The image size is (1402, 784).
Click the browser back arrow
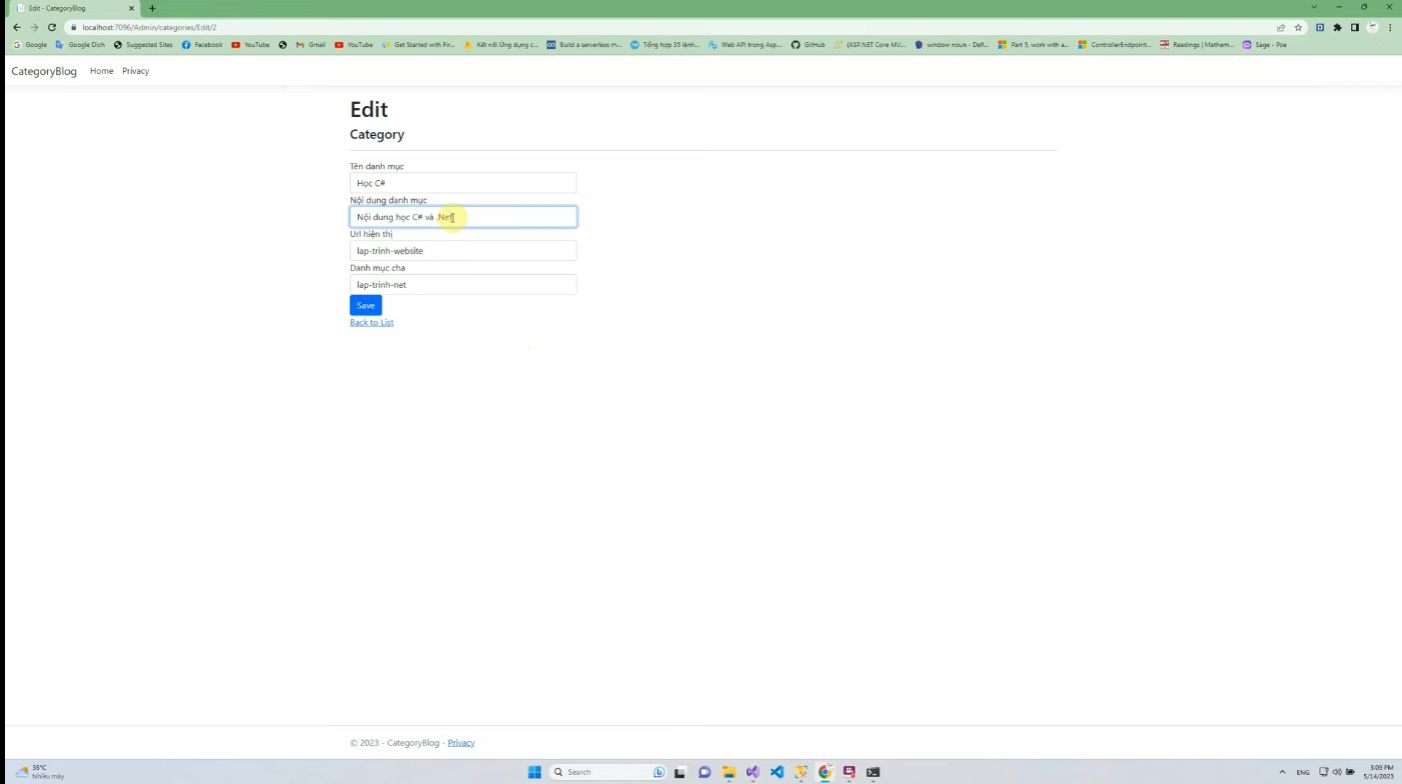click(x=16, y=27)
